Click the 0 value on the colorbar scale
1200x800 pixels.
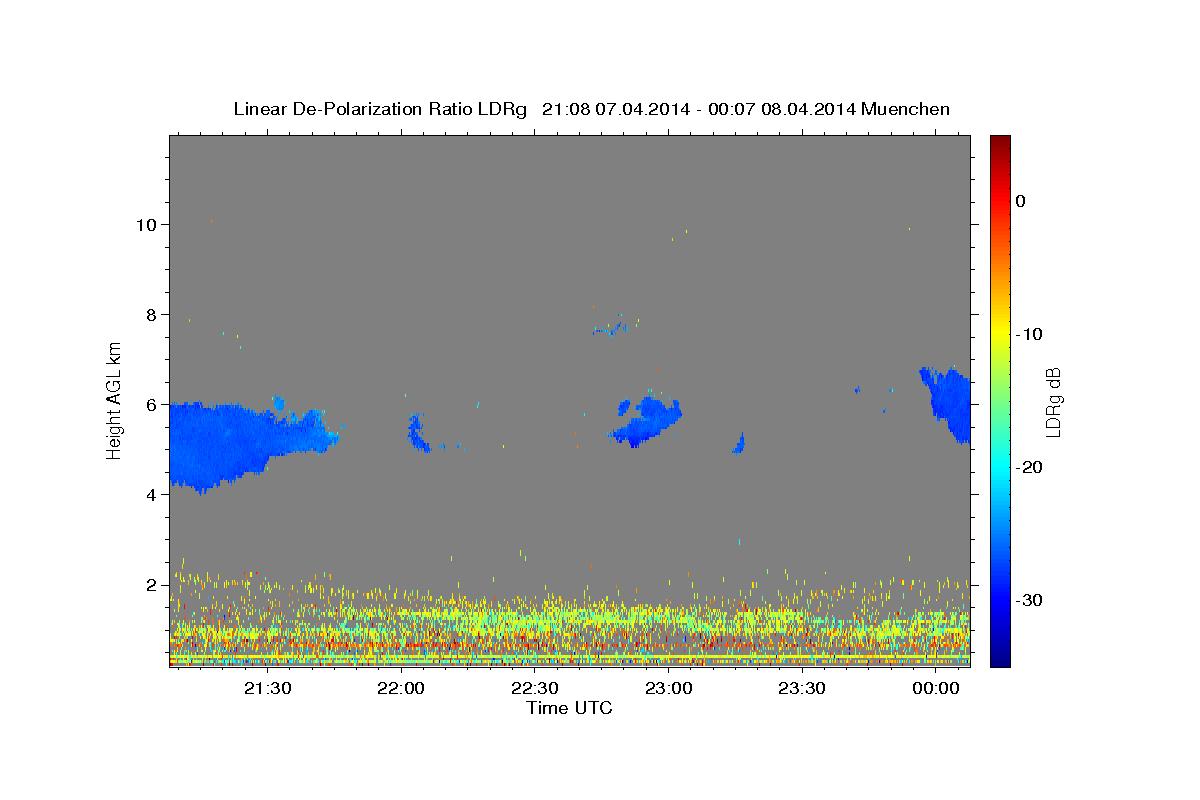click(1020, 201)
